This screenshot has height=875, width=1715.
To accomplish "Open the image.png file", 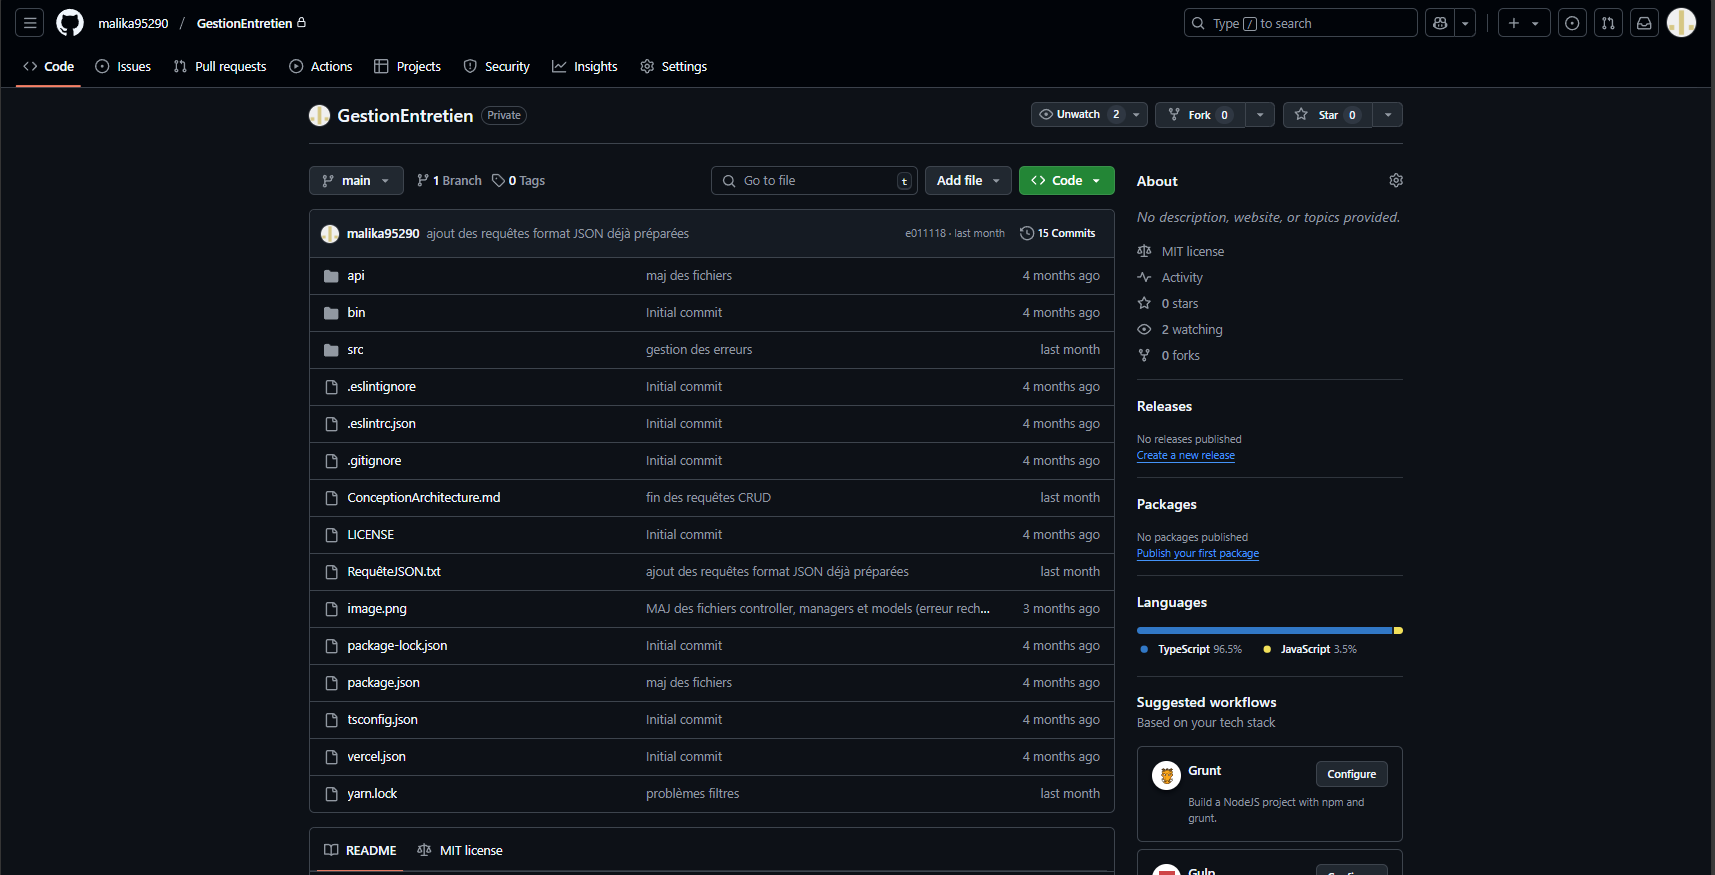I will [377, 609].
